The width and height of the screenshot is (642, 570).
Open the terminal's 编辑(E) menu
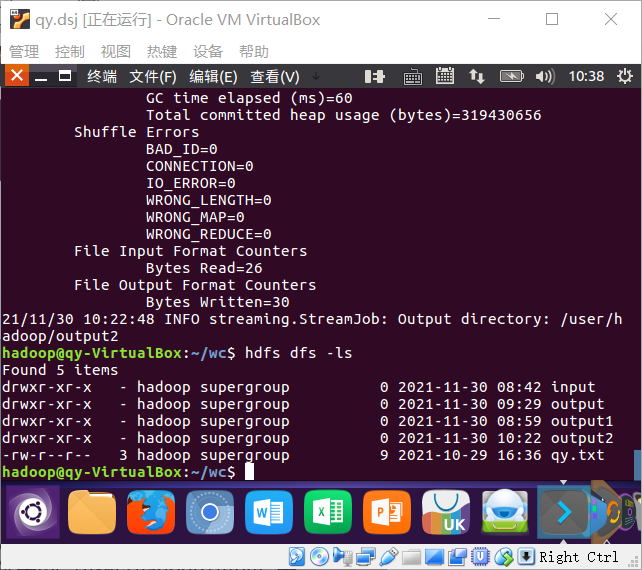click(213, 77)
